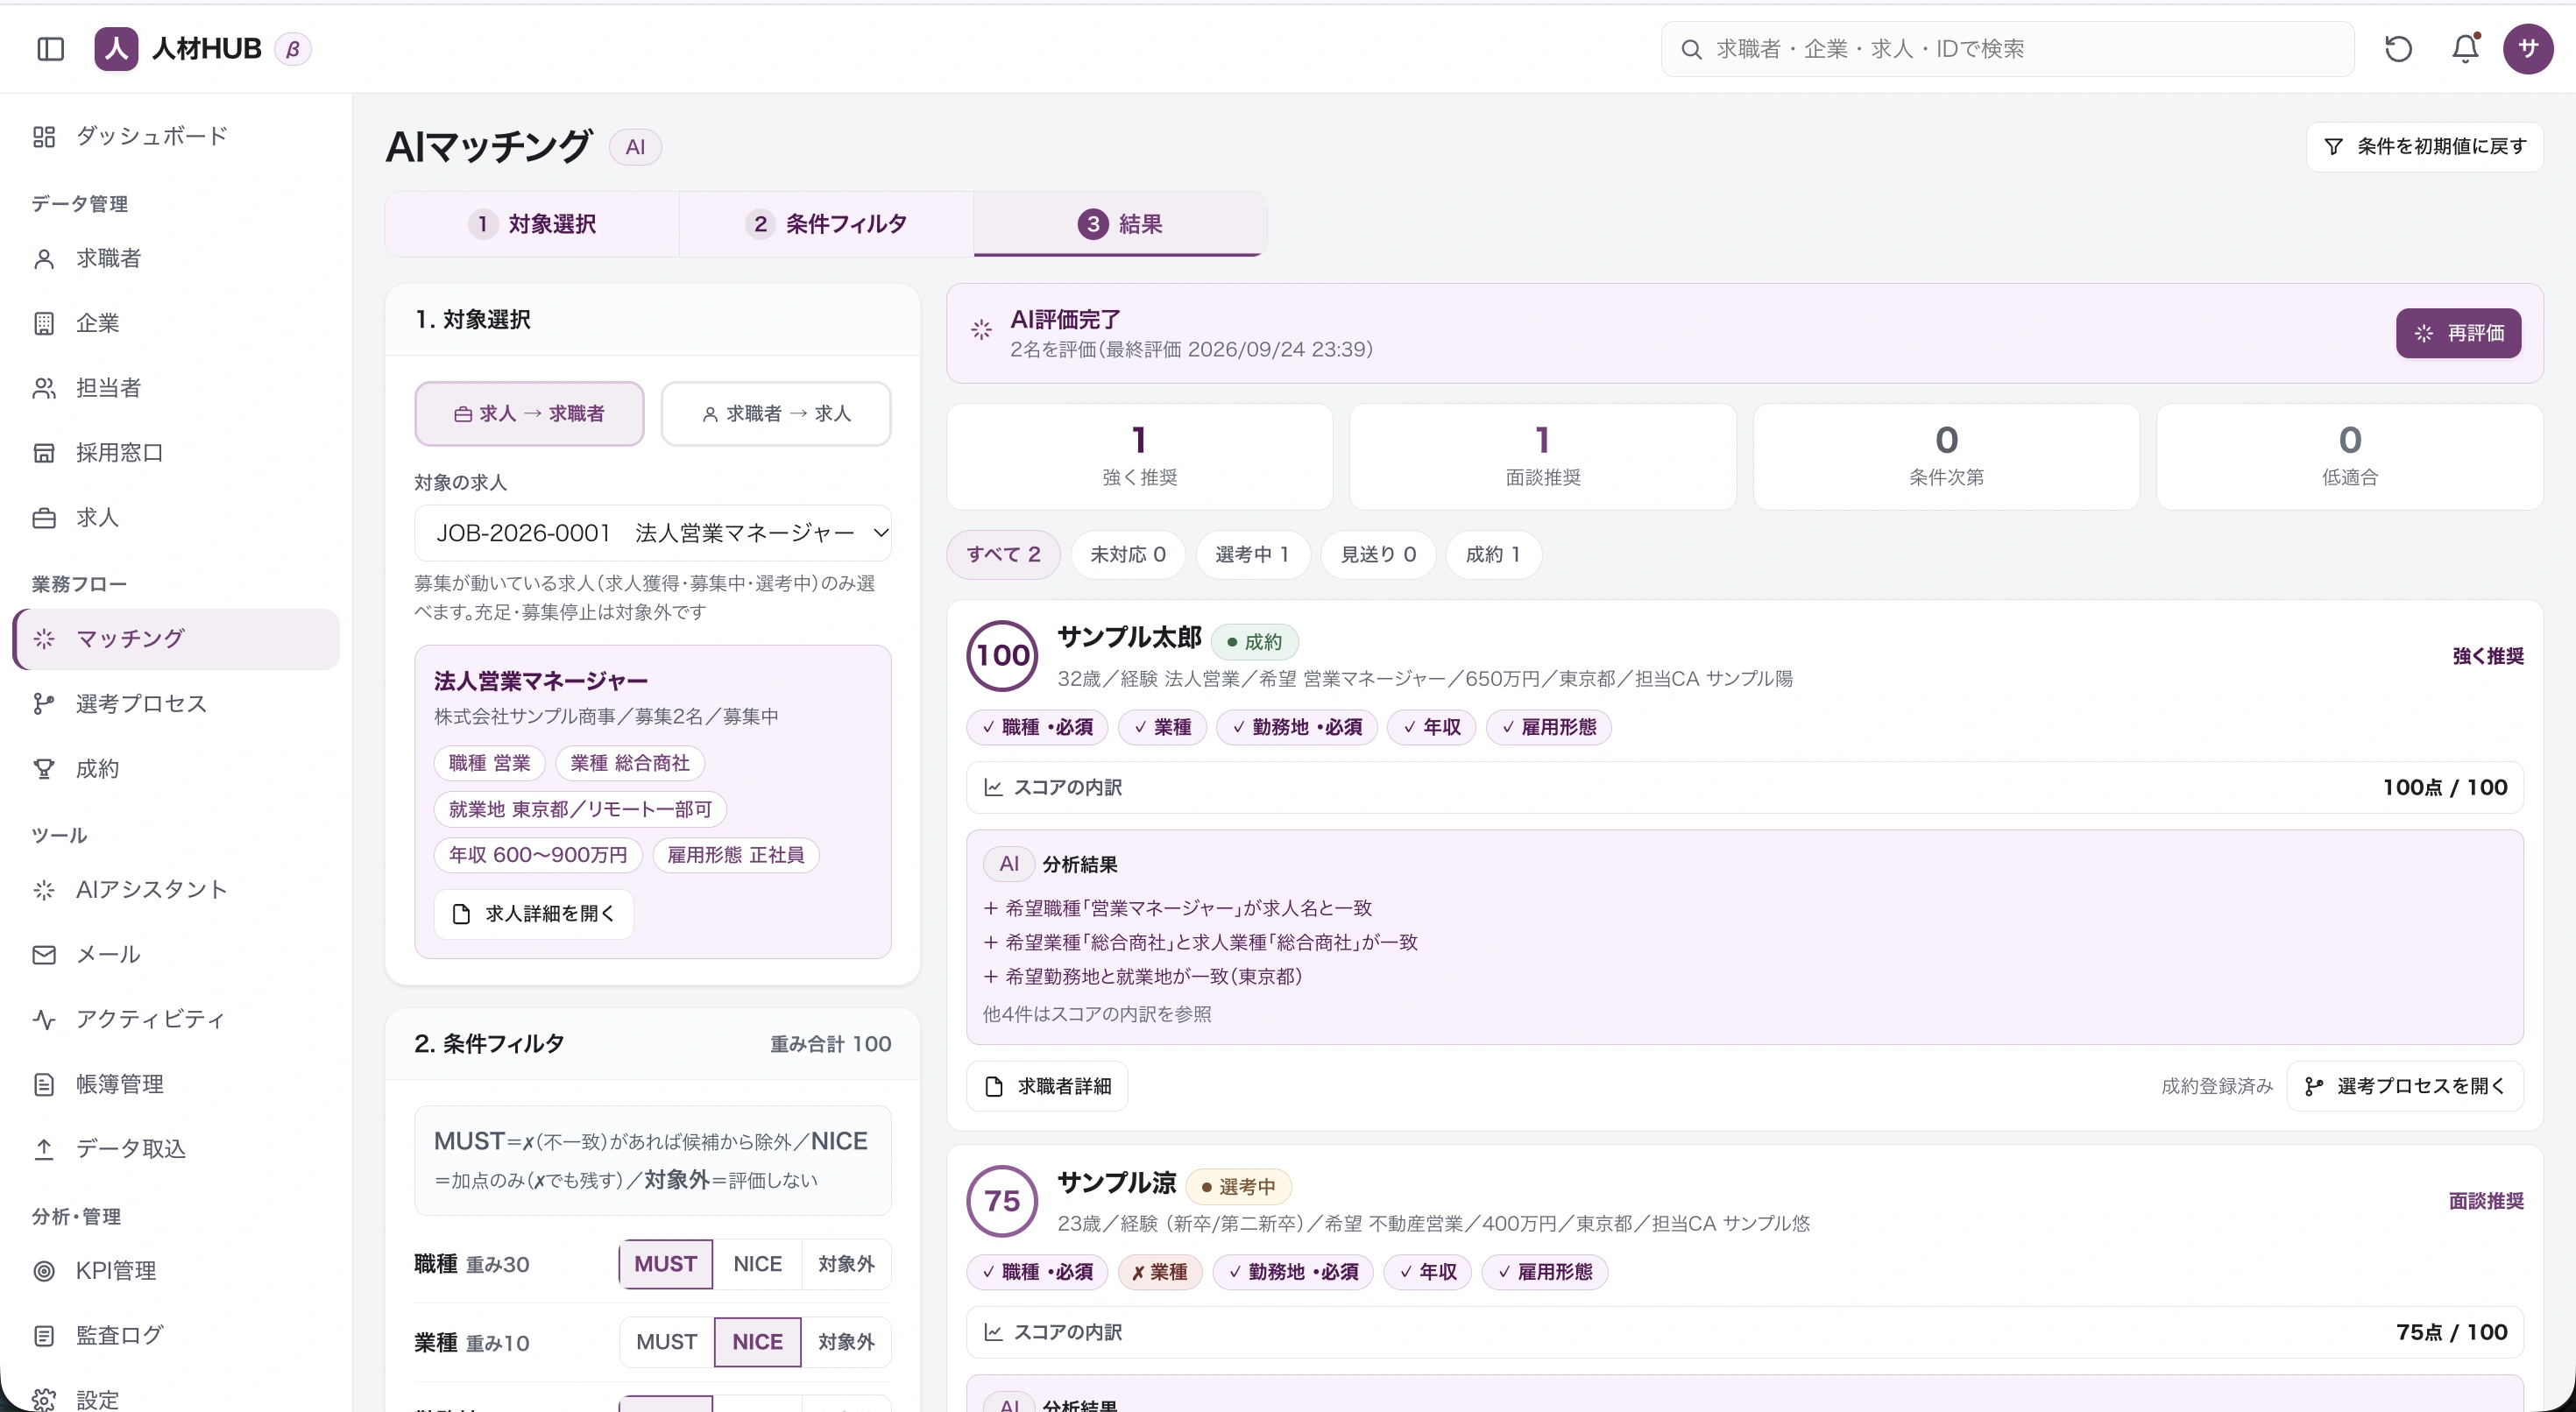This screenshot has width=2576, height=1412.
Task: Go to 求職者 in sidebar
Action: pyautogui.click(x=176, y=259)
